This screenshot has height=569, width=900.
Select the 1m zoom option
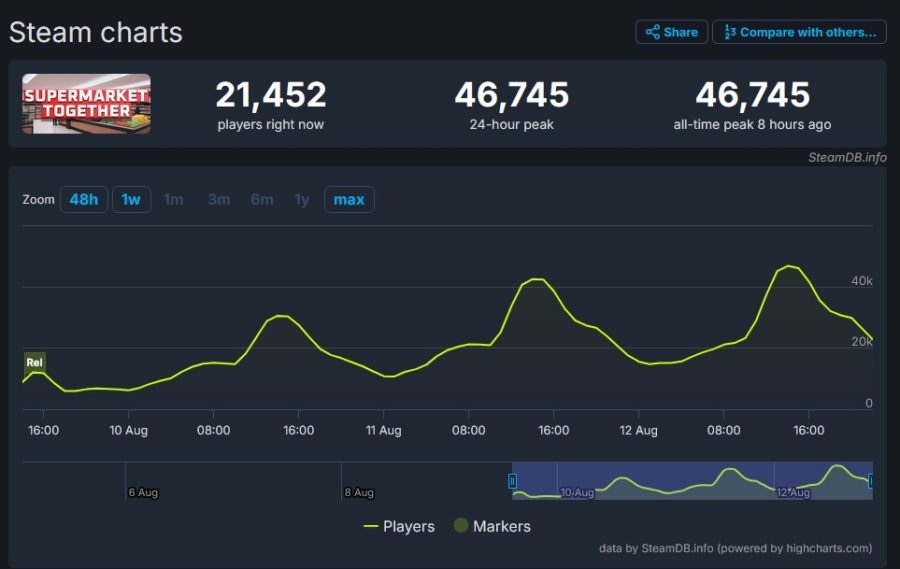[173, 200]
